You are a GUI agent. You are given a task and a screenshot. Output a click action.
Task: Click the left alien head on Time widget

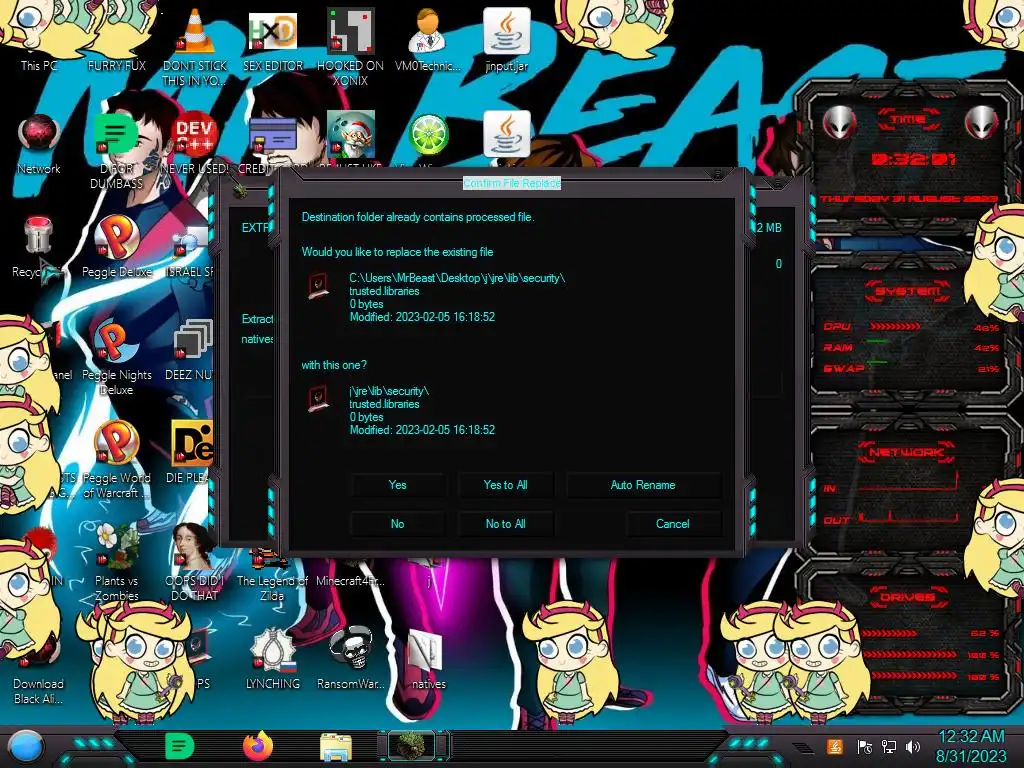point(840,122)
